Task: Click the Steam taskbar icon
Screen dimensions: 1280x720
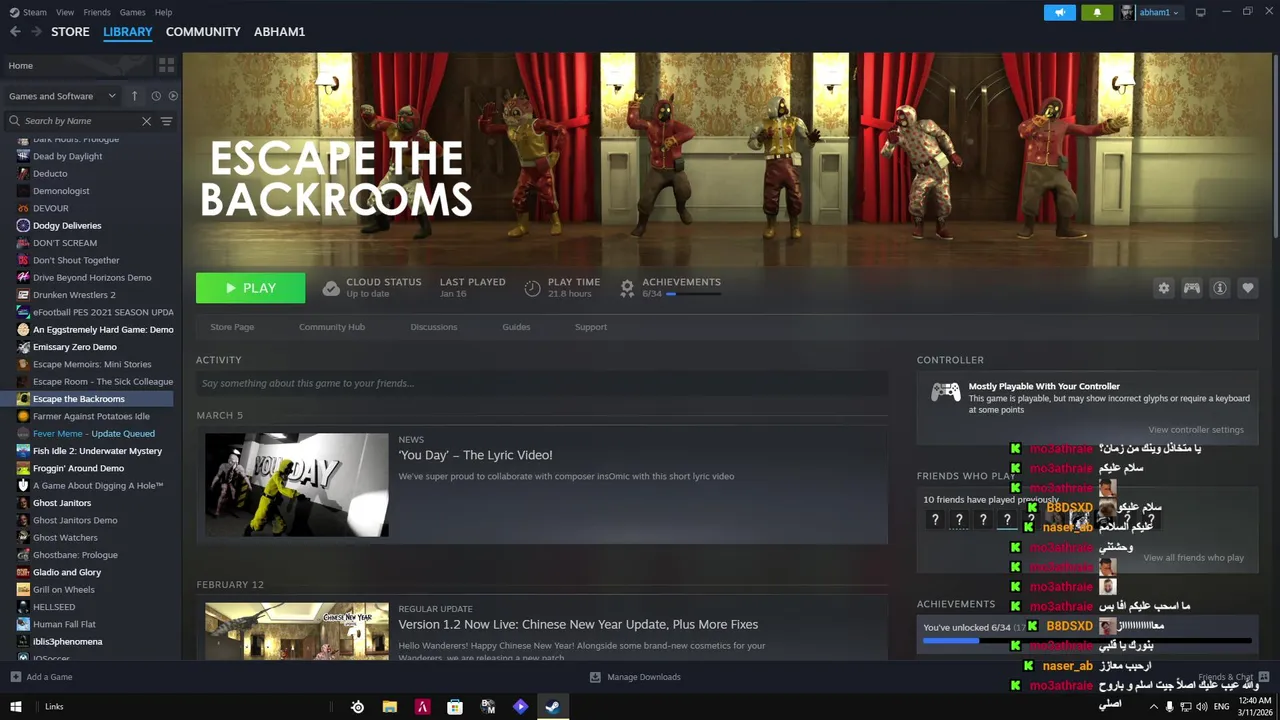Action: pyautogui.click(x=552, y=707)
